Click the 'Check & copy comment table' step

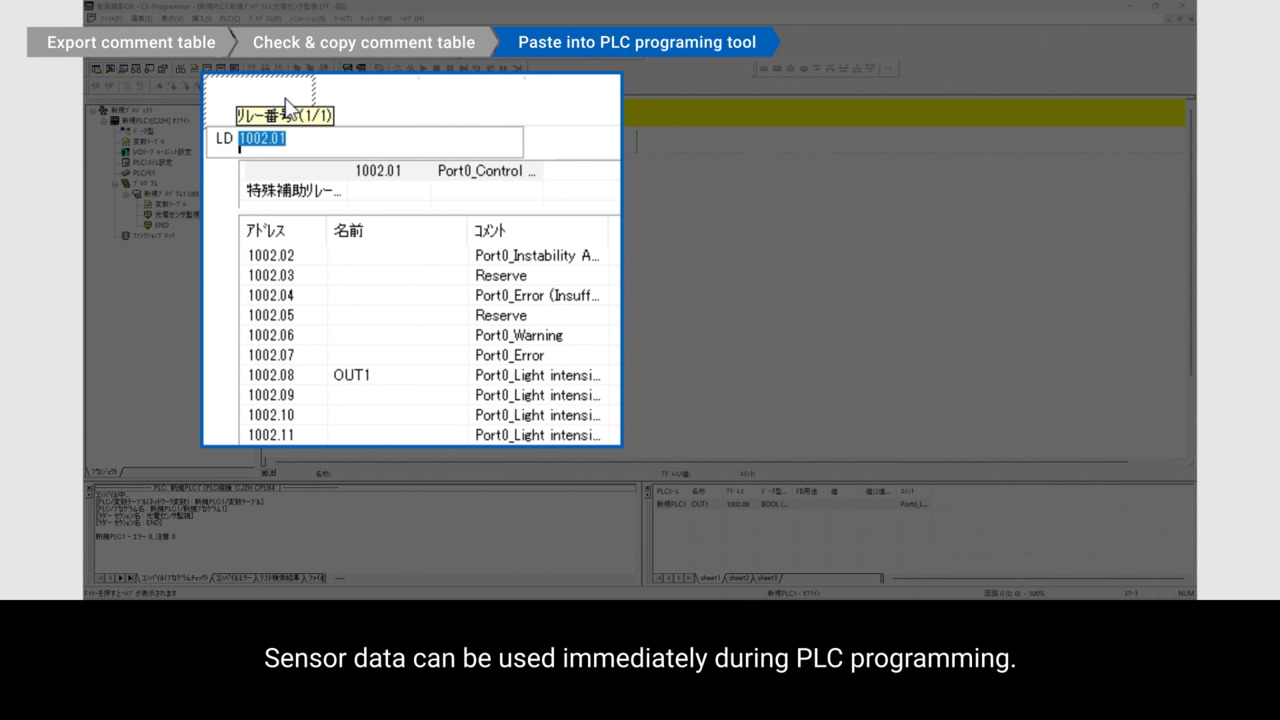pos(363,42)
